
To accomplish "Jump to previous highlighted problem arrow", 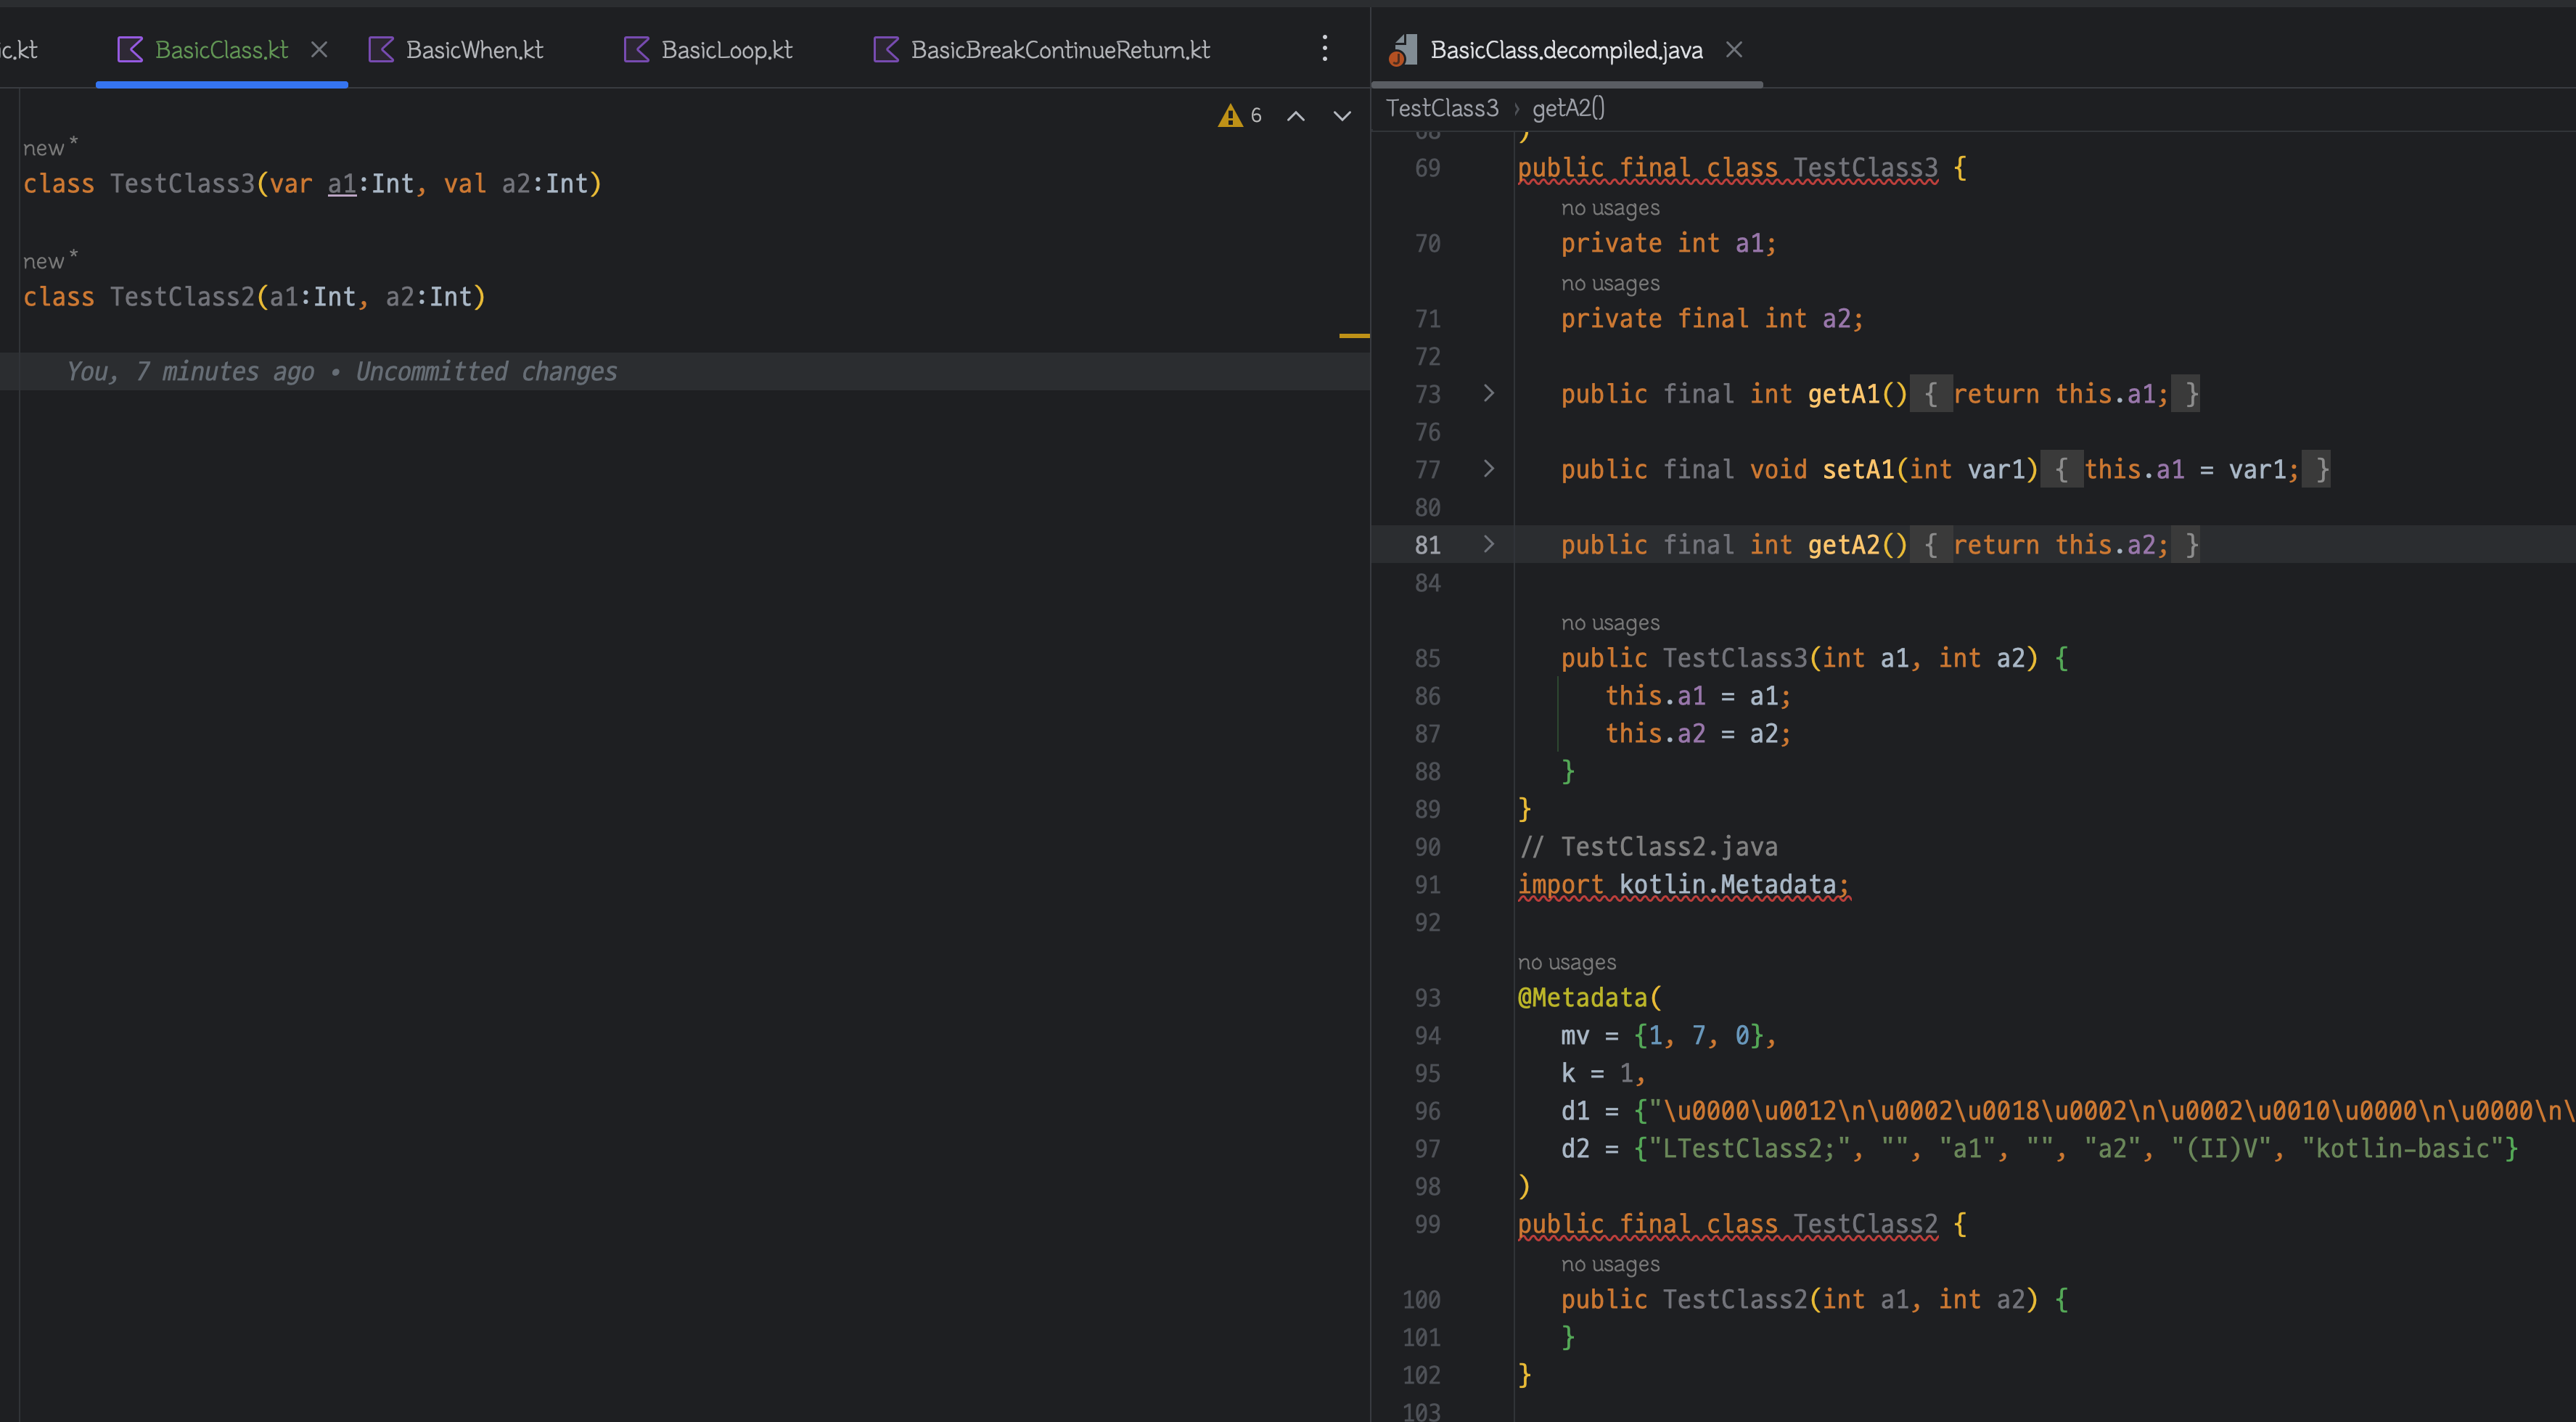I will click(x=1295, y=116).
